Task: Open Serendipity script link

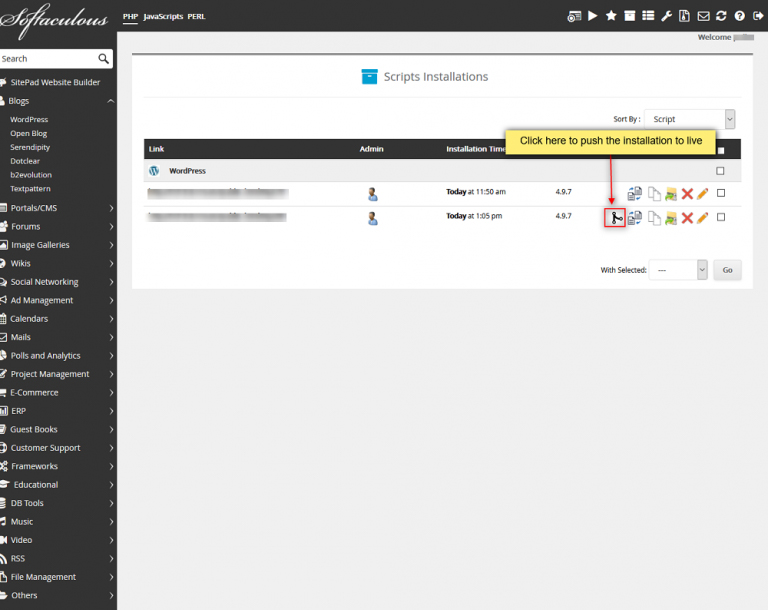Action: tap(30, 147)
